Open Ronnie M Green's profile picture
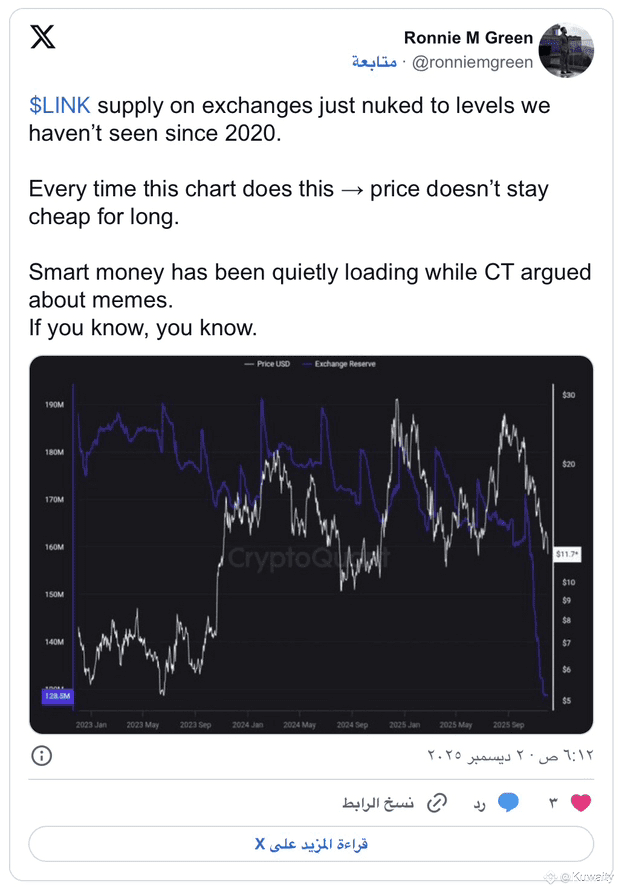 point(565,51)
